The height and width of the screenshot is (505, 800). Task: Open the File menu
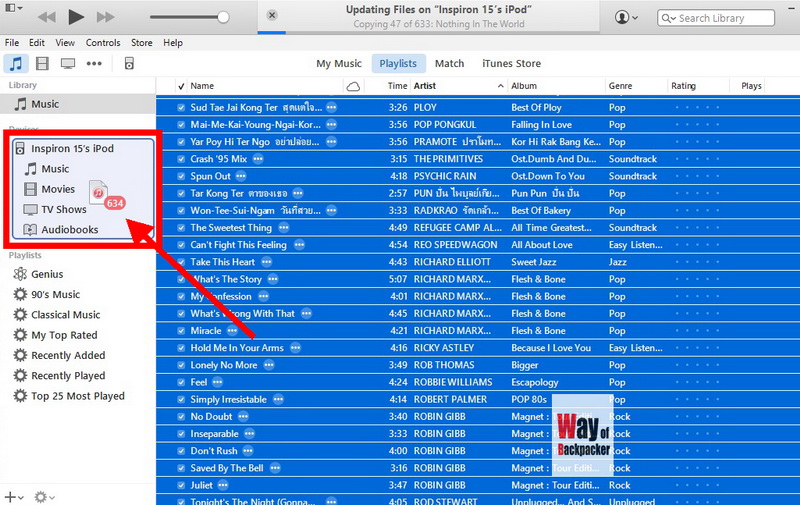(12, 43)
